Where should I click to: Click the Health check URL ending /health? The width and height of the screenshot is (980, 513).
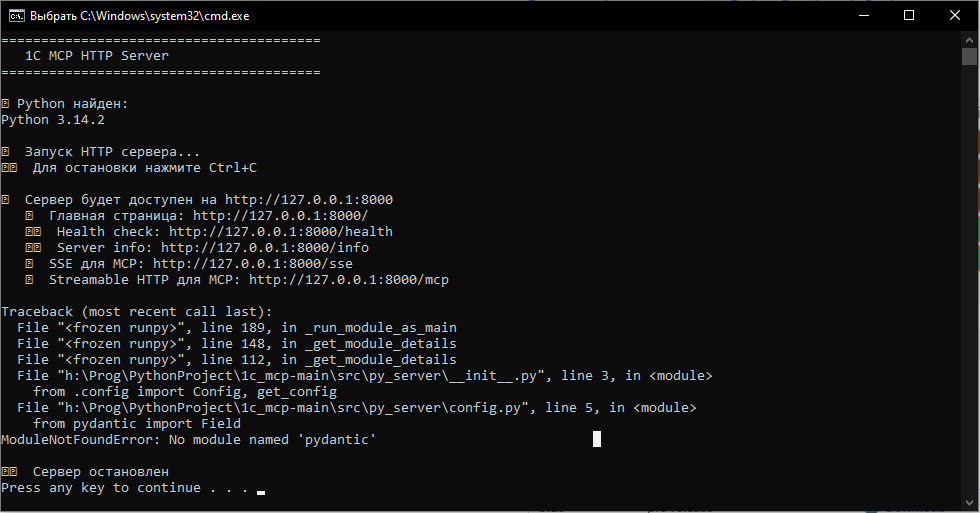(280, 232)
